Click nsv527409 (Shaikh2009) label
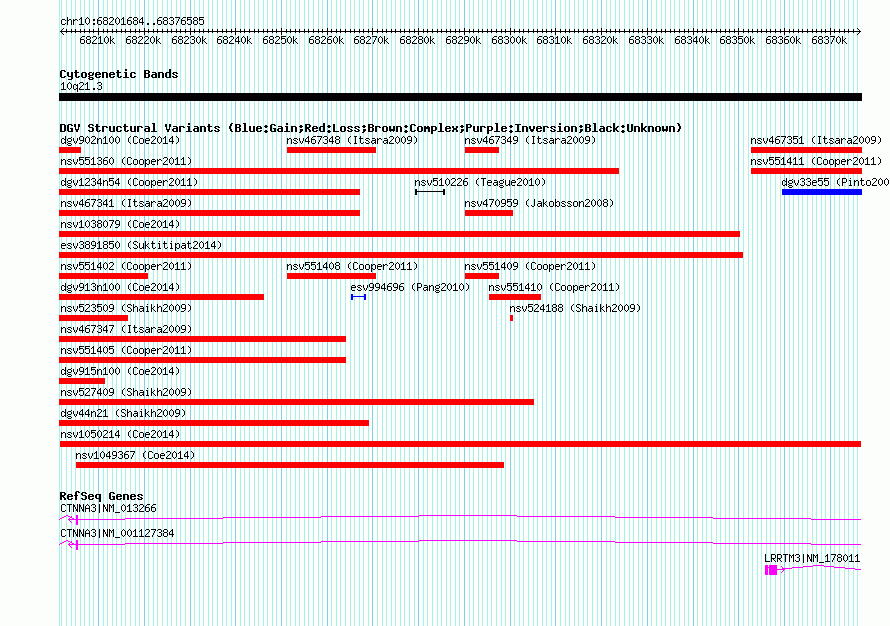The width and height of the screenshot is (890, 626). [x=126, y=393]
